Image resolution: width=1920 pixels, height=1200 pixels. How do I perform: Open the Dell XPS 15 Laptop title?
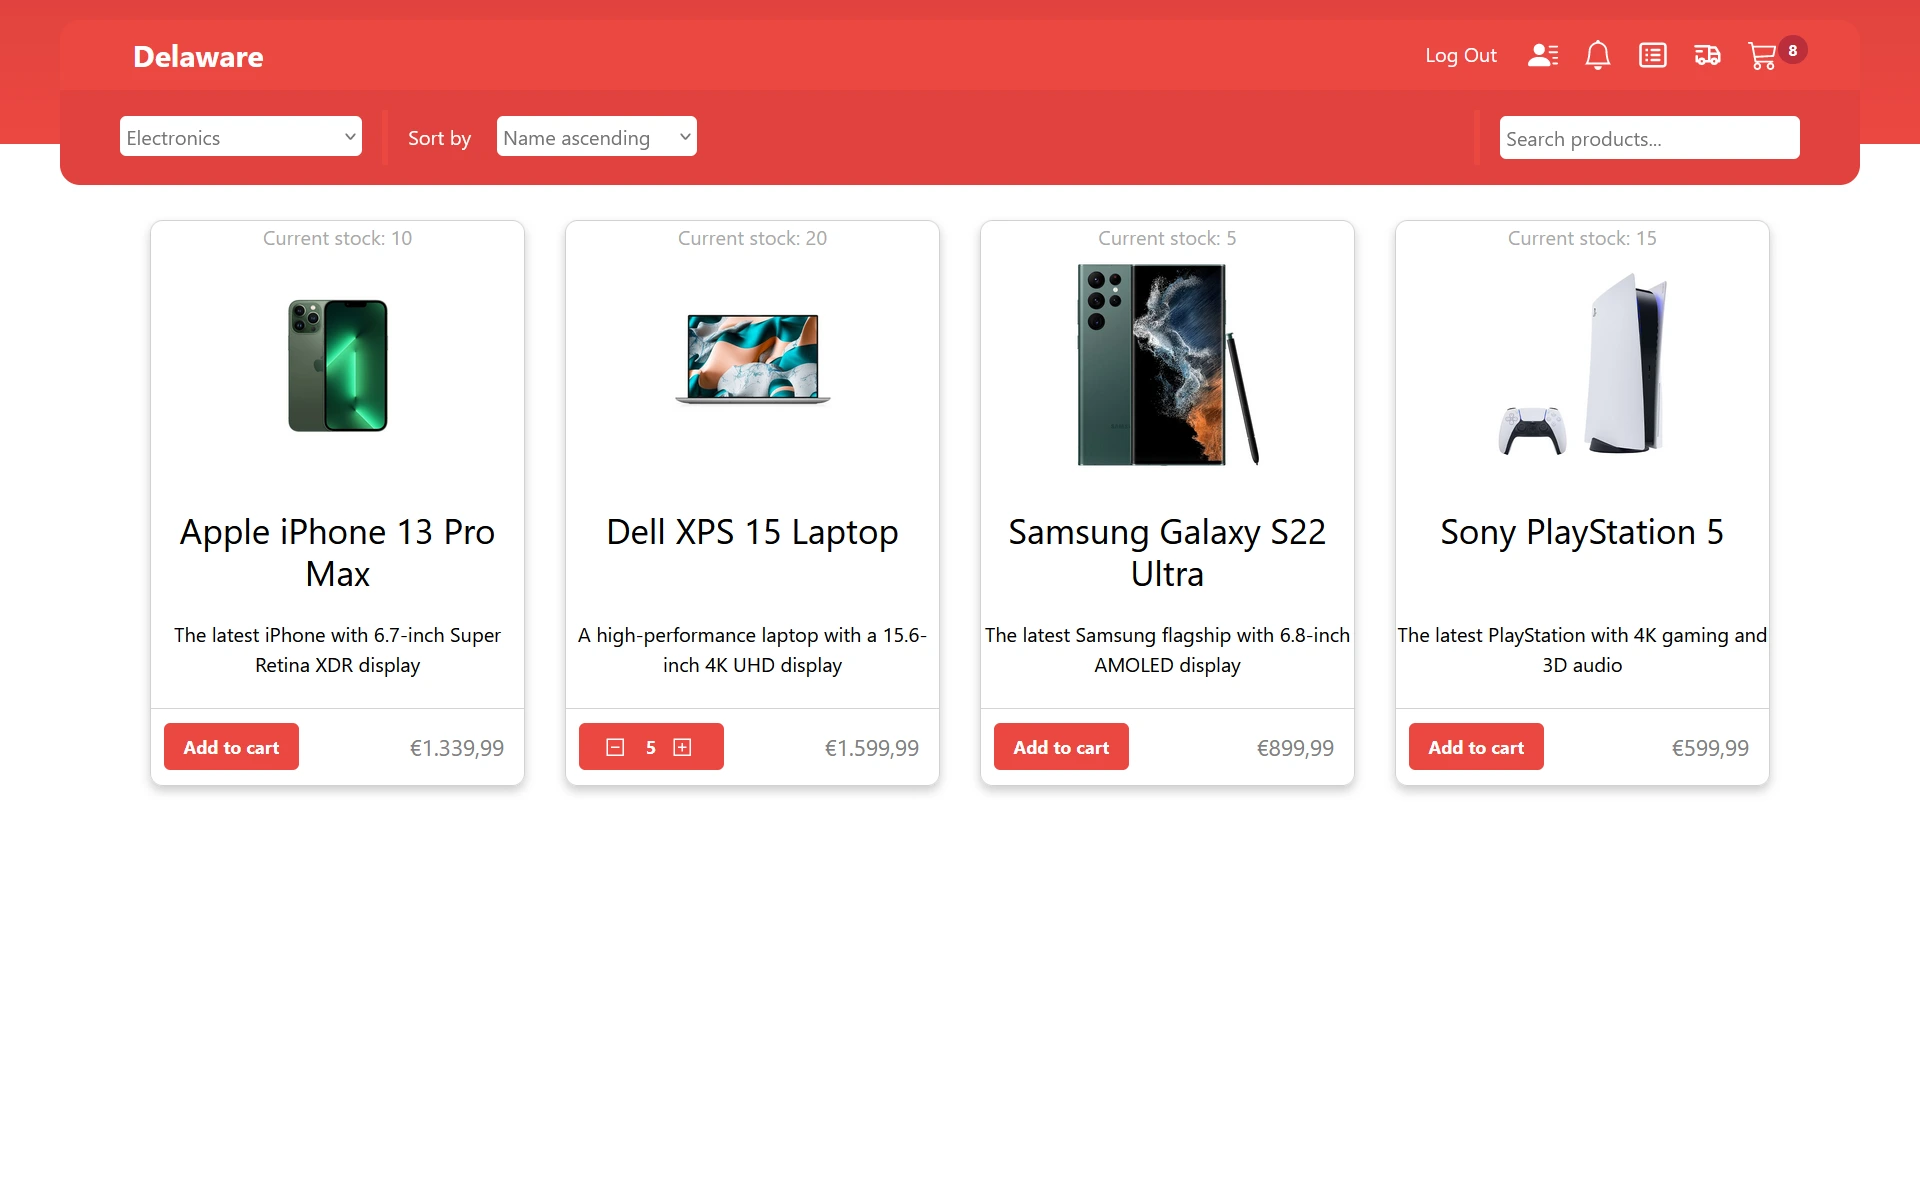753,532
